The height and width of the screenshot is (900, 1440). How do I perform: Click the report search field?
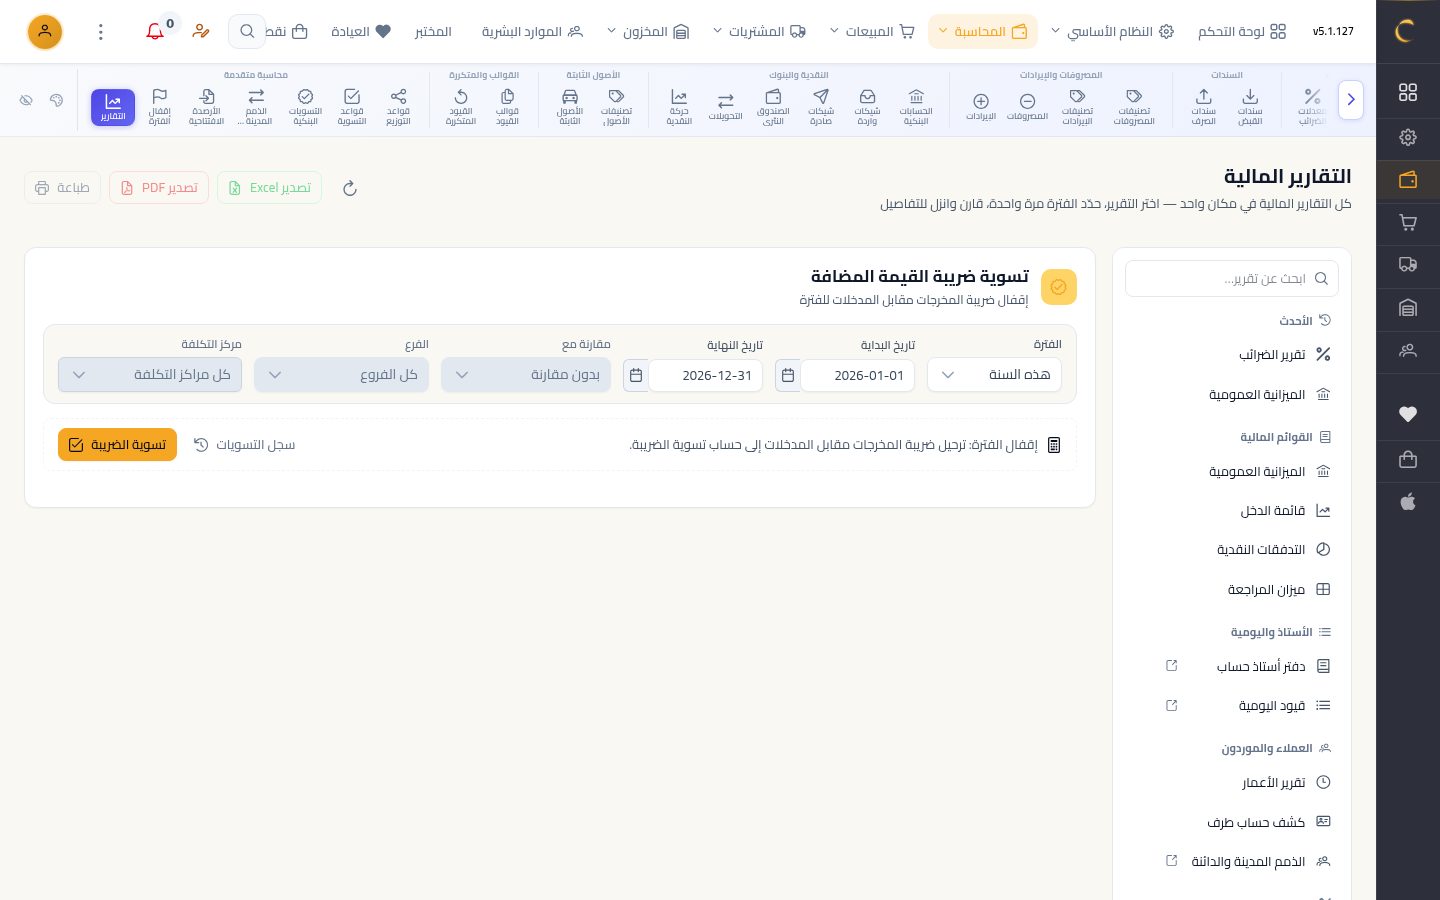1232,279
